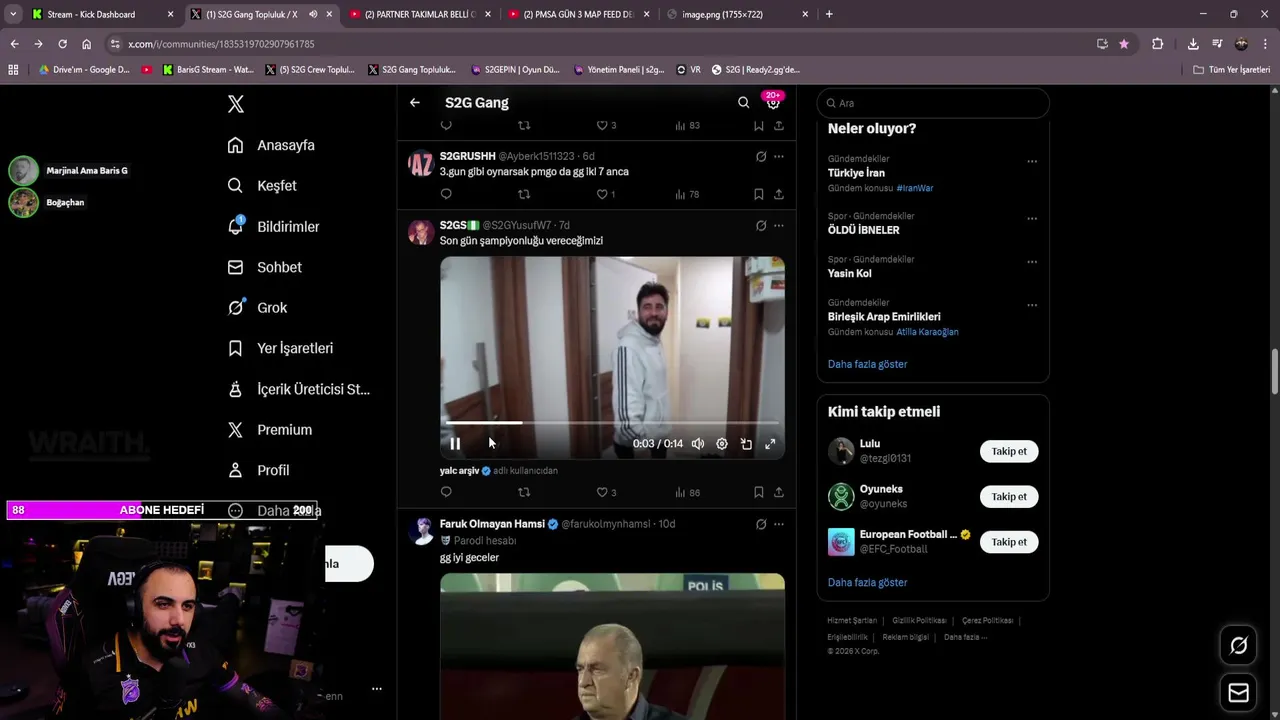
Task: Click the browser address bar URL
Action: tap(221, 44)
